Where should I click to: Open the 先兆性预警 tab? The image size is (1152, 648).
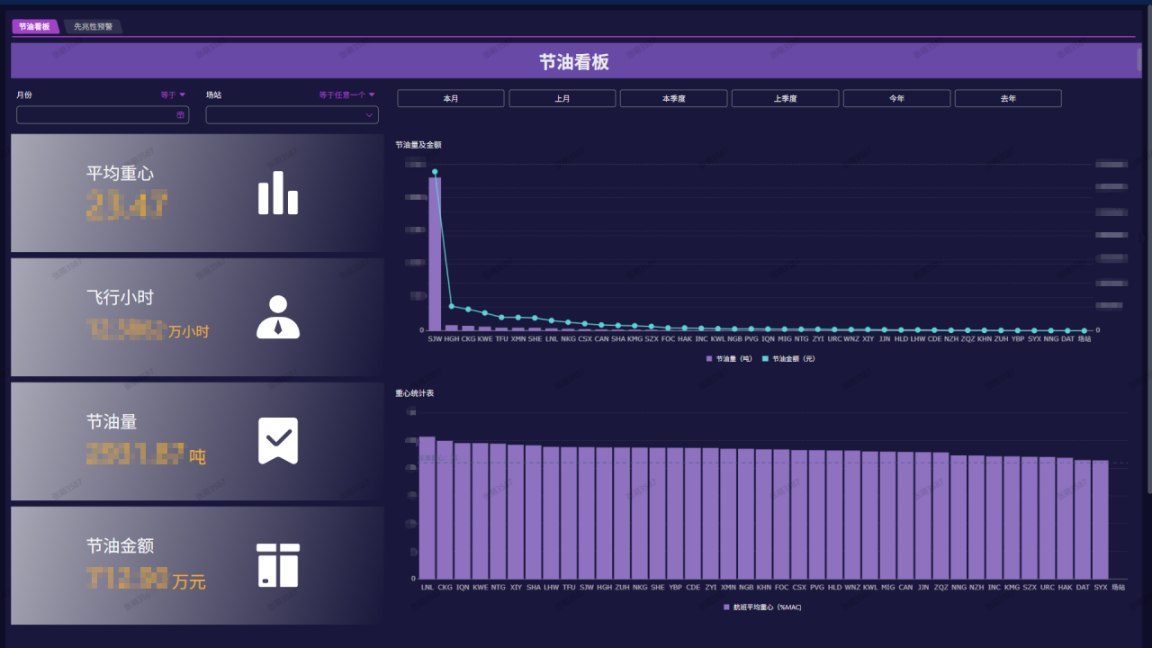point(93,26)
